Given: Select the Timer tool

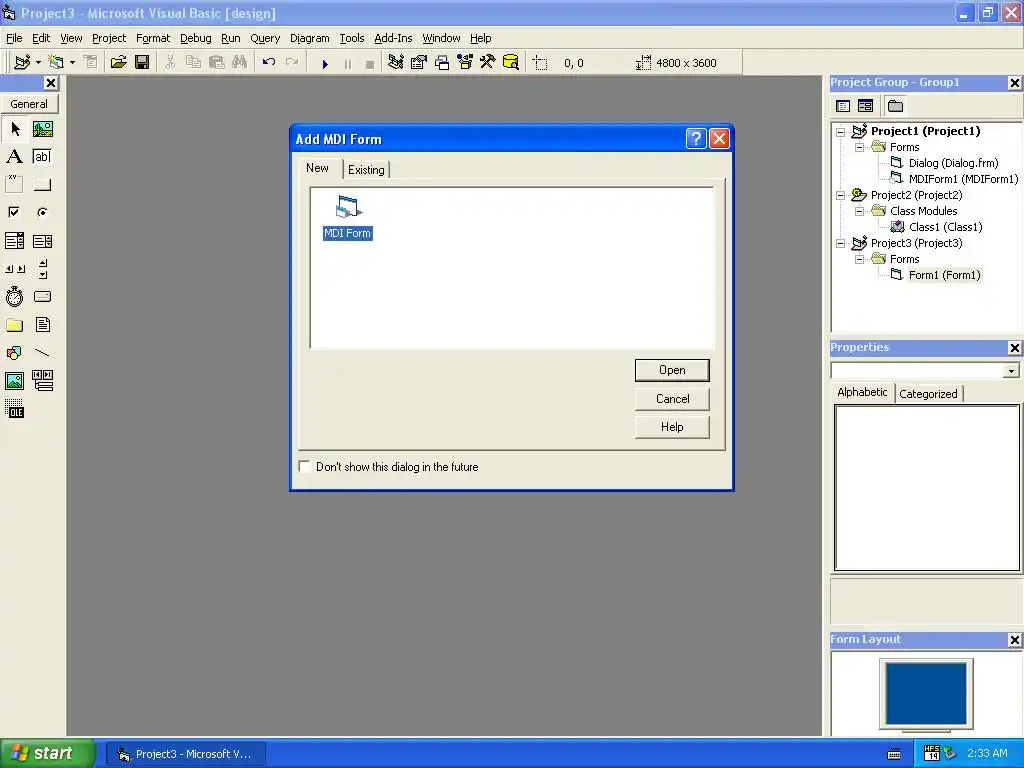Looking at the screenshot, I should (x=14, y=296).
